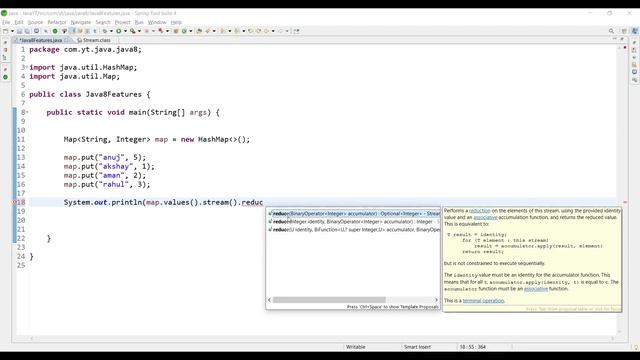Open the Debug launch dropdown arrow
The width and height of the screenshot is (640, 360).
(x=111, y=31)
